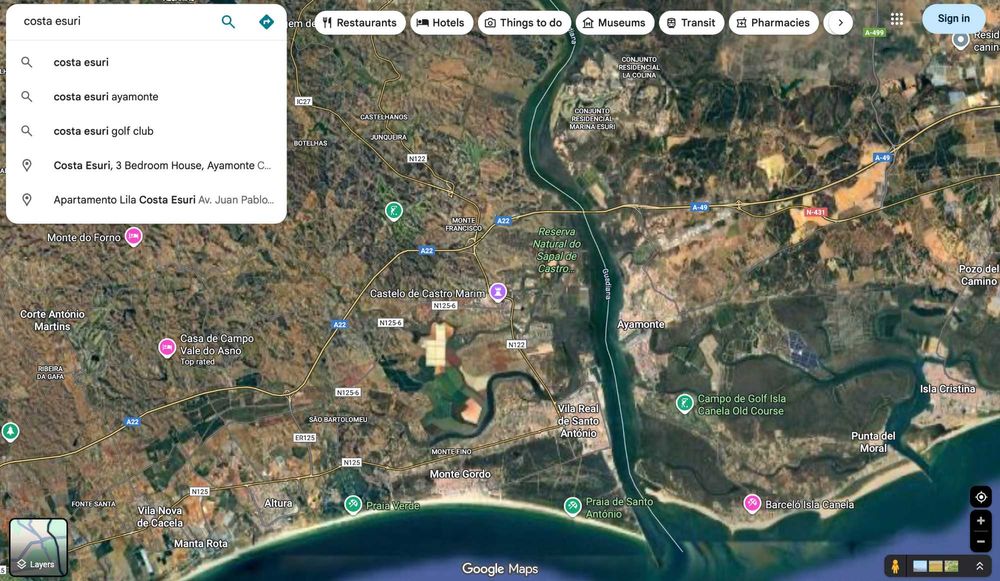Click the A-499 road shield
1000x581 pixels.
tap(874, 33)
